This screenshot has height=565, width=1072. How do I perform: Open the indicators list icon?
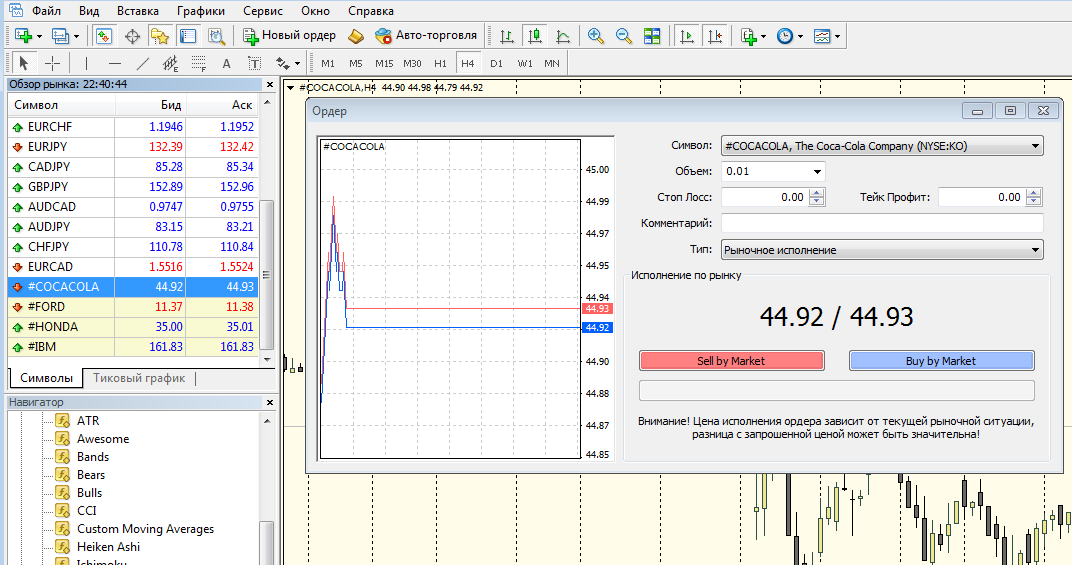click(x=749, y=36)
